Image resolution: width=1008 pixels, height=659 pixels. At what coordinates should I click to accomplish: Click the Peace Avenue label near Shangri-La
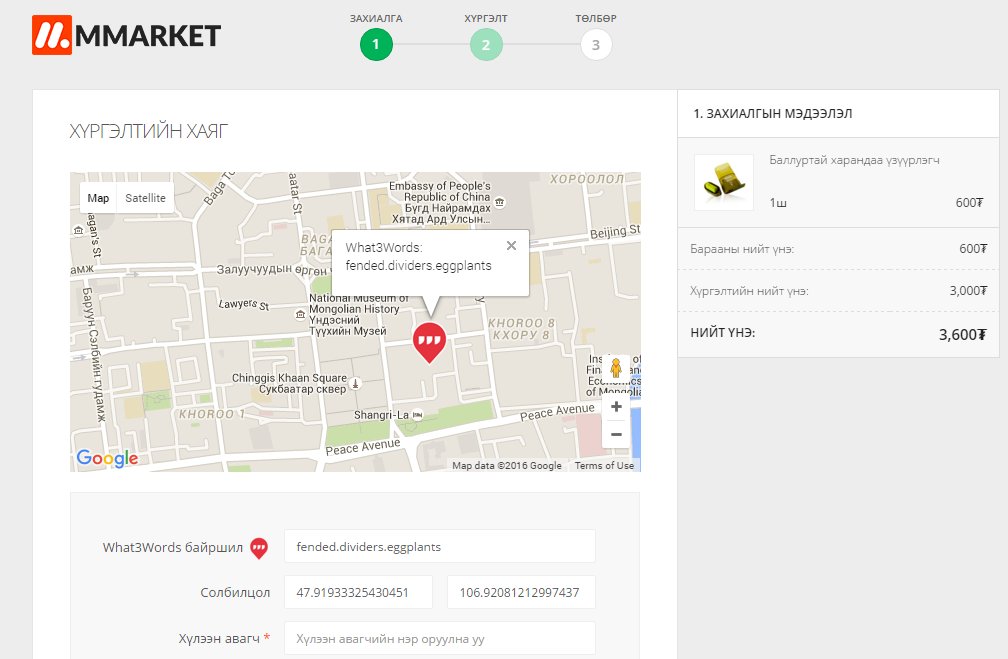pos(363,447)
